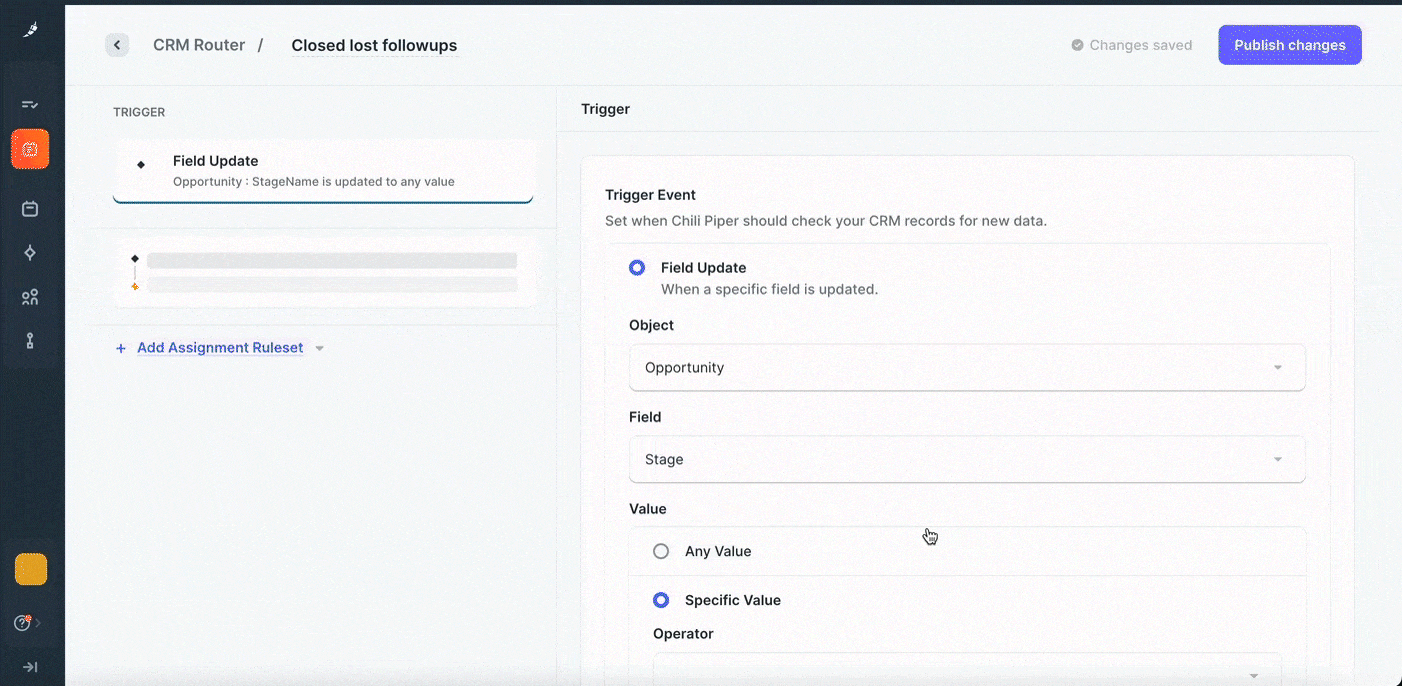1402x686 pixels.
Task: Open the Object dropdown showing Opportunity
Action: point(966,368)
